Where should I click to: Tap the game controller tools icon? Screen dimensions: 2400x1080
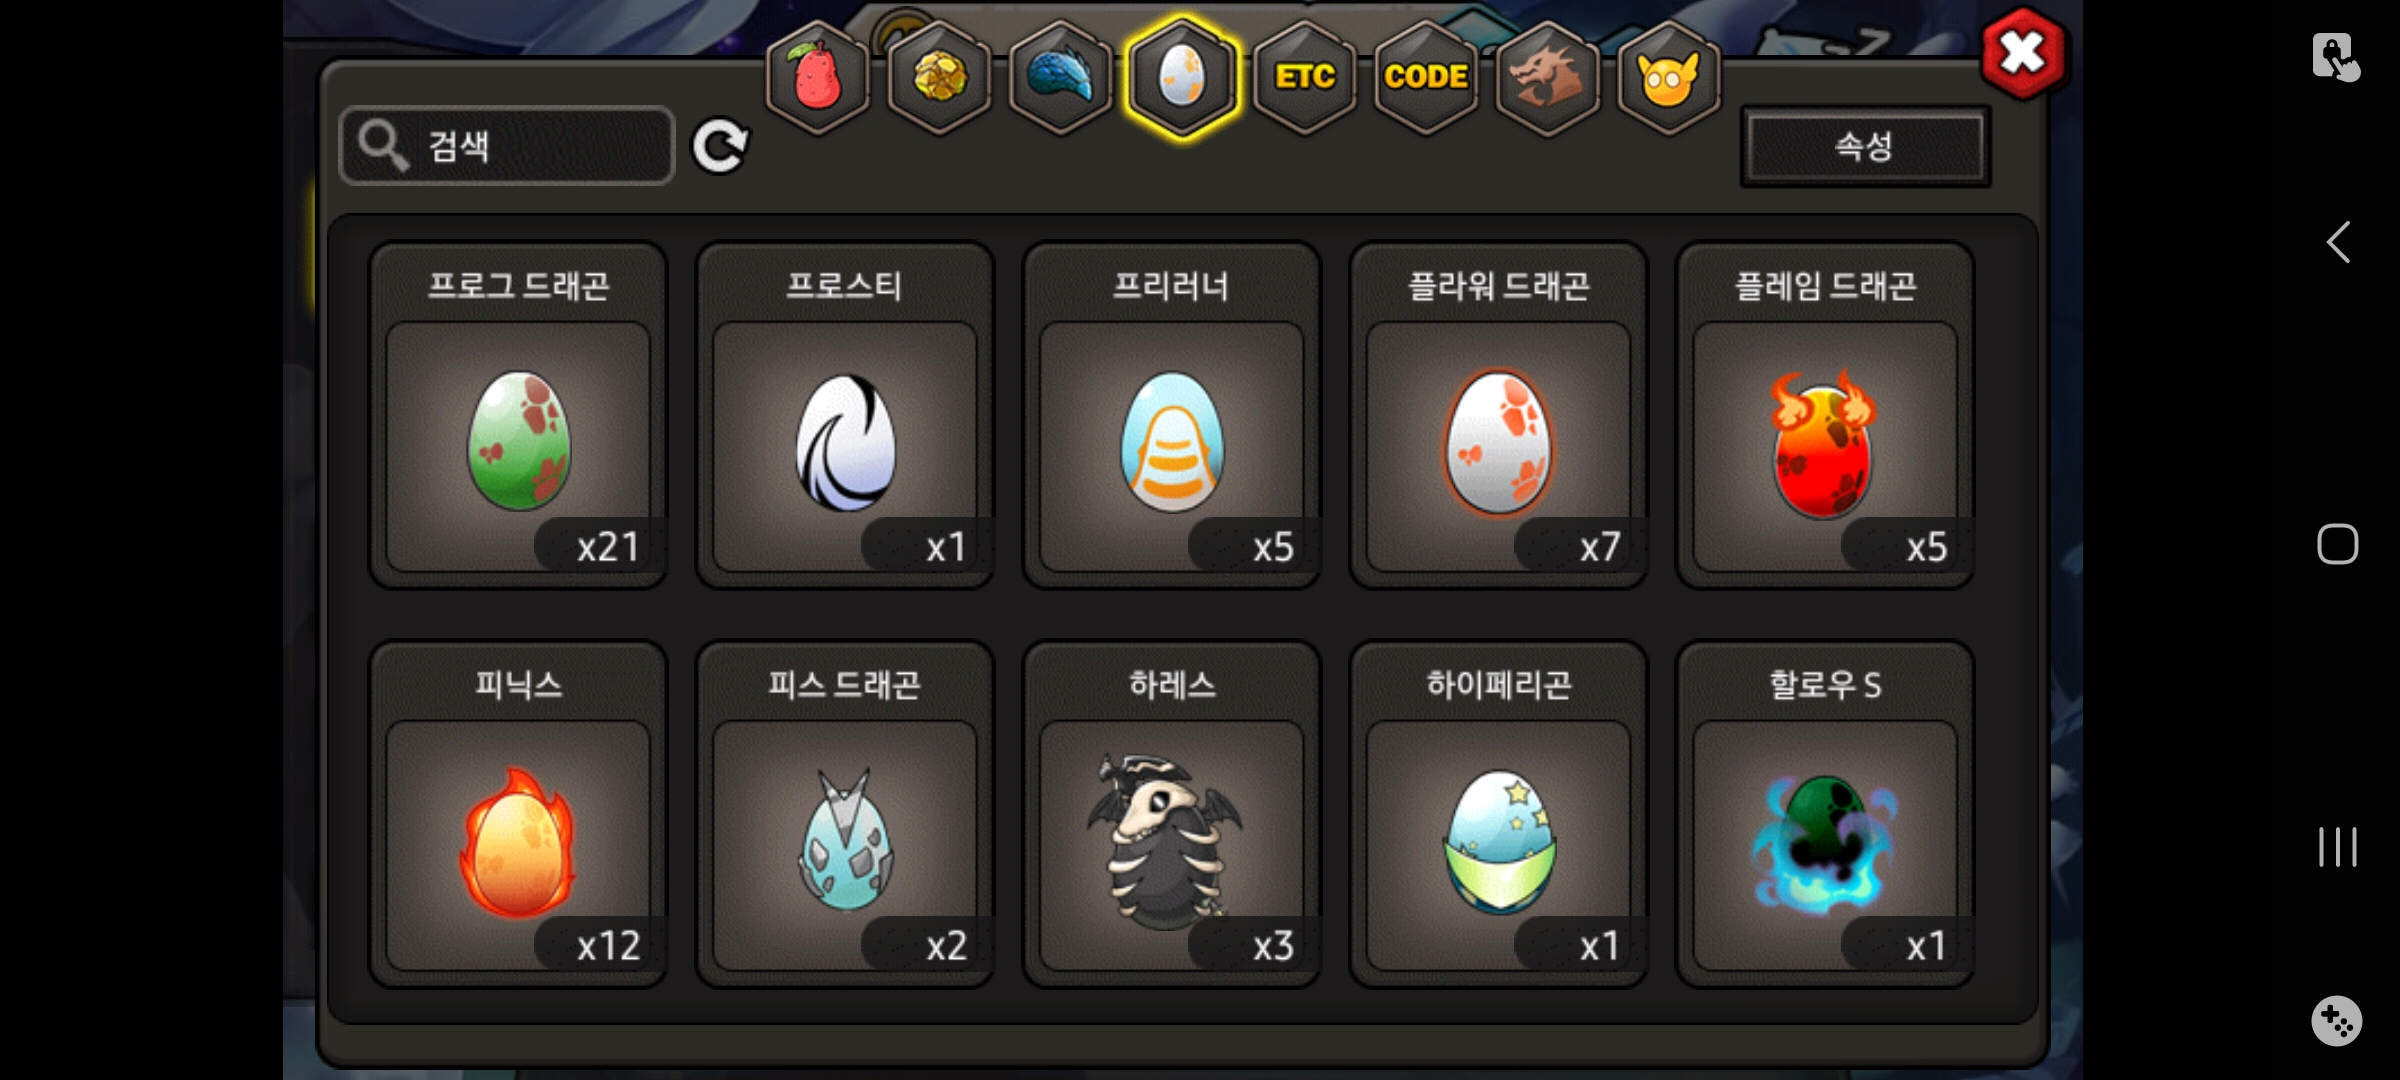(x=2337, y=1020)
